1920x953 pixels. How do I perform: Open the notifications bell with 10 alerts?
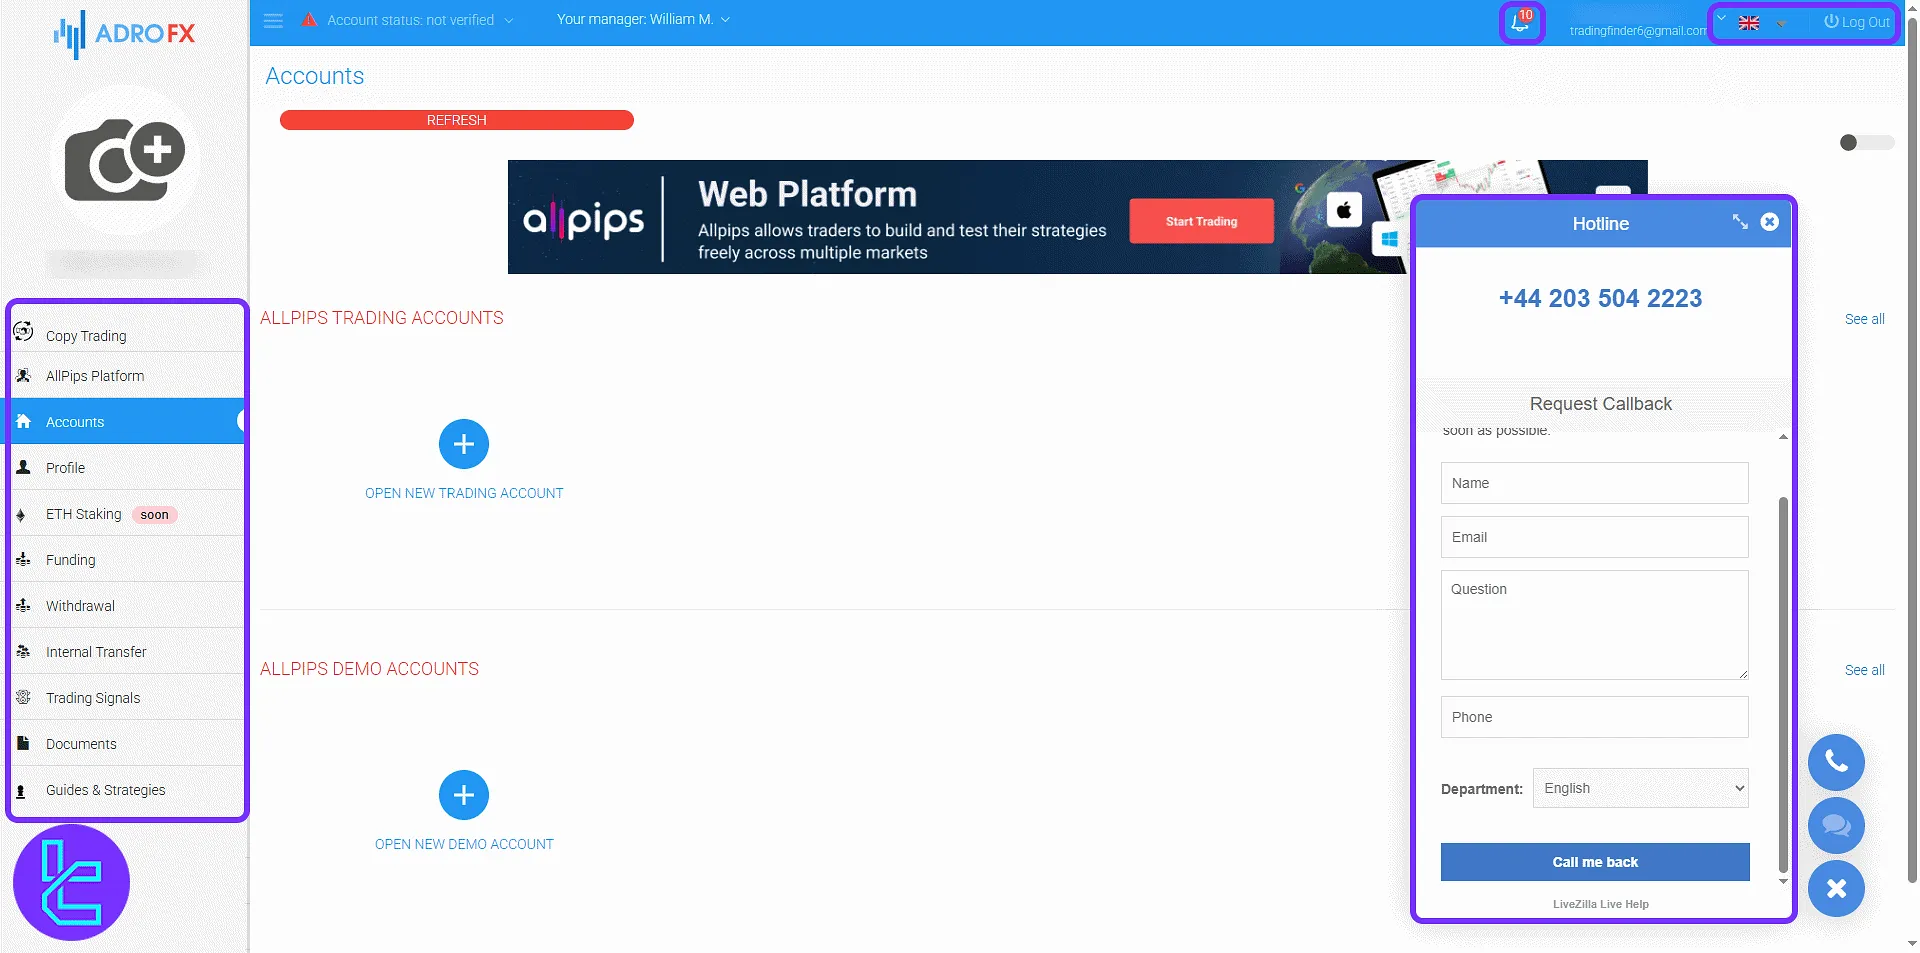(1521, 22)
